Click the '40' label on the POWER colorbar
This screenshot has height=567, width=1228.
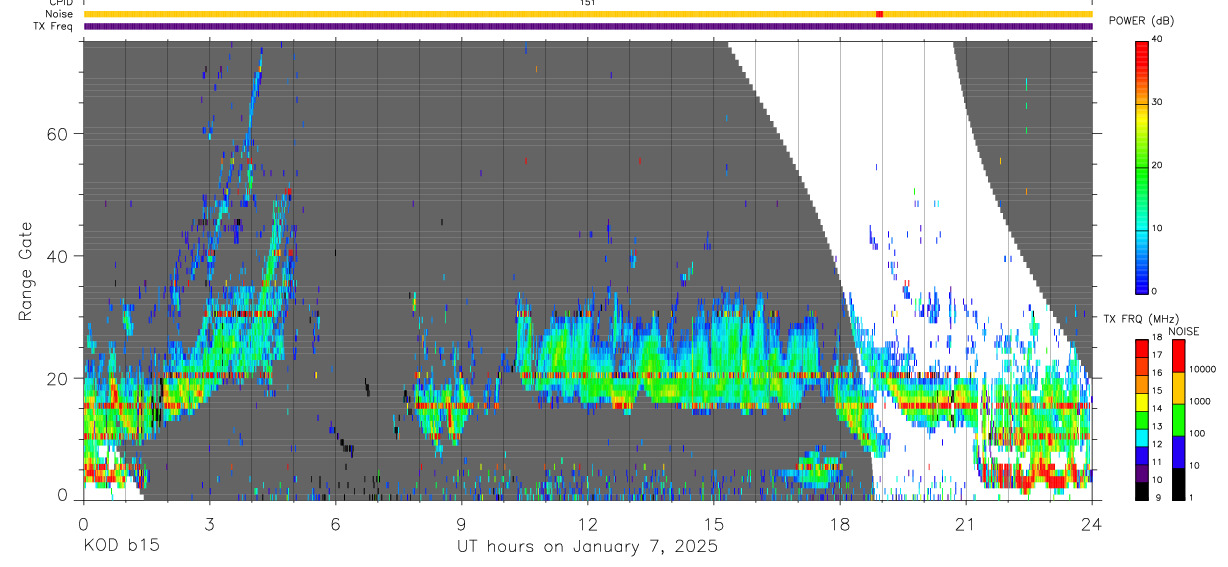click(x=1158, y=40)
